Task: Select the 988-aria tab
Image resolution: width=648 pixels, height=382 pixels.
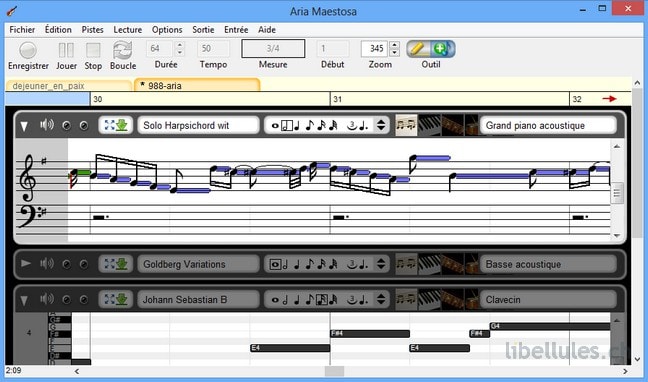Action: pyautogui.click(x=197, y=85)
